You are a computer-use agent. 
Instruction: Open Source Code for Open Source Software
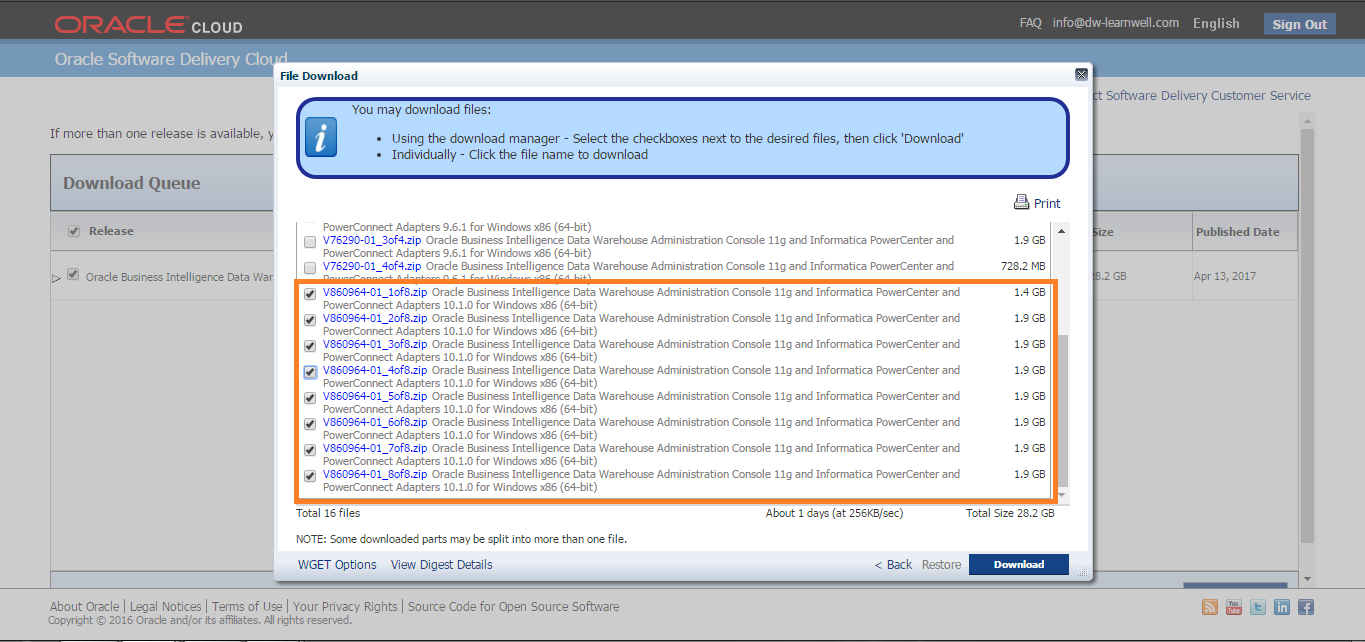[513, 607]
